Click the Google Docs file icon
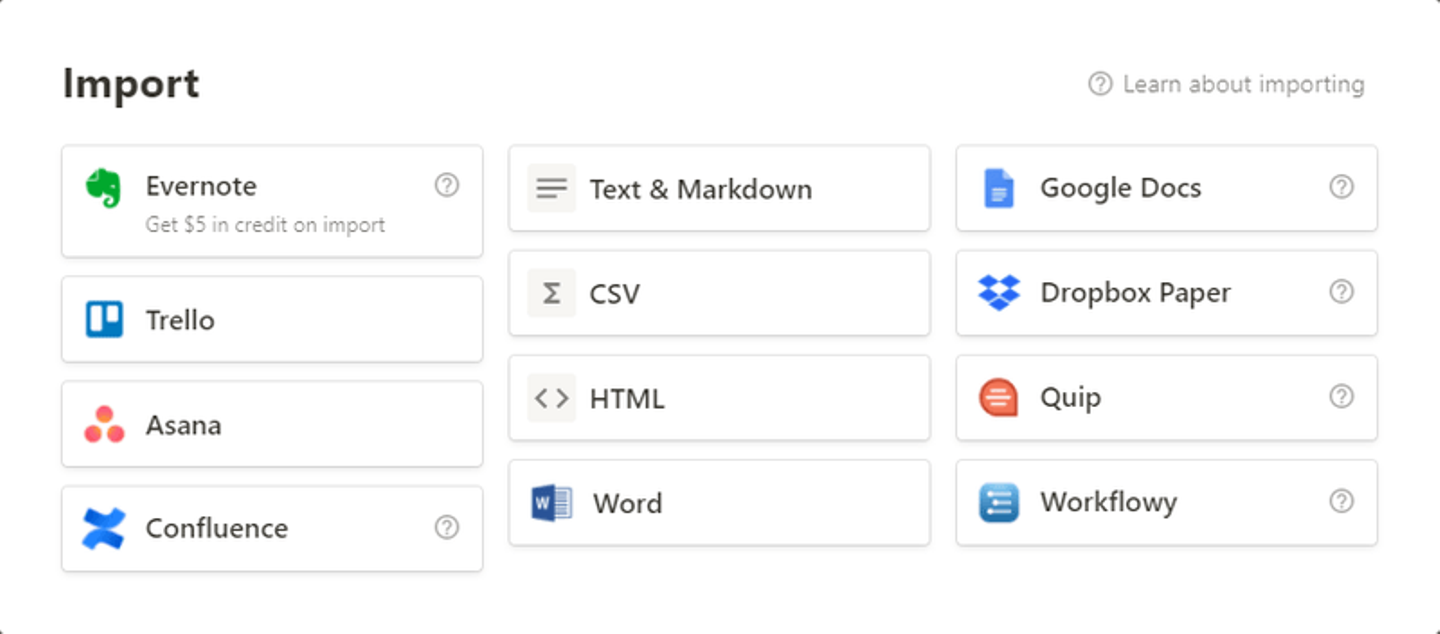The height and width of the screenshot is (634, 1440). (998, 188)
